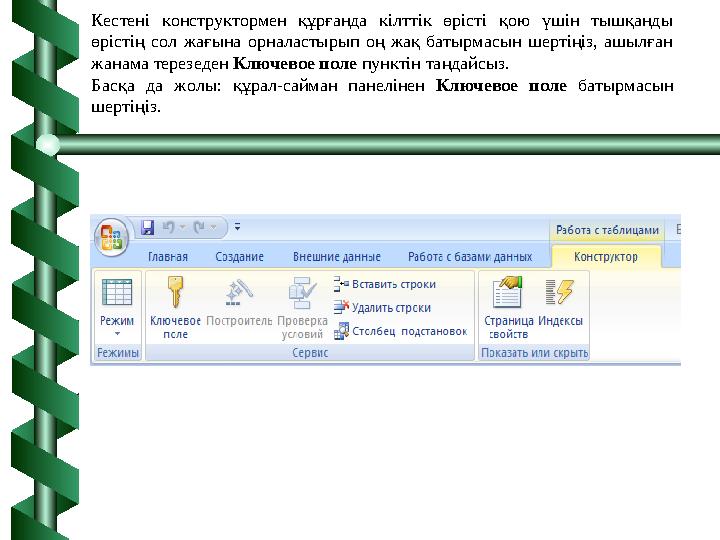This screenshot has height=540, width=720.
Task: Click the Работа с таблицами contextual header
Action: point(607,230)
